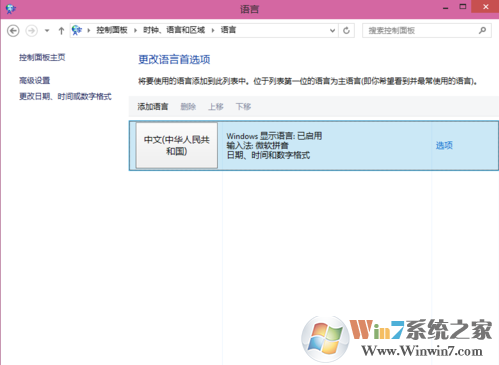Click the search magnifier icon

coord(482,31)
